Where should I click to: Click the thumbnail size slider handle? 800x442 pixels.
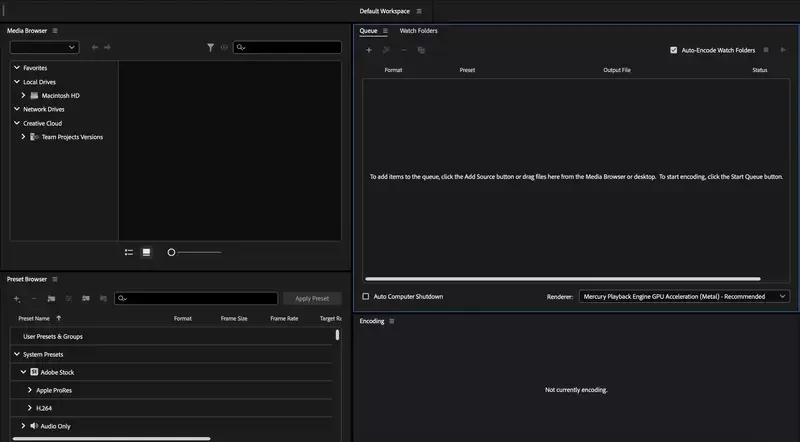pos(171,252)
